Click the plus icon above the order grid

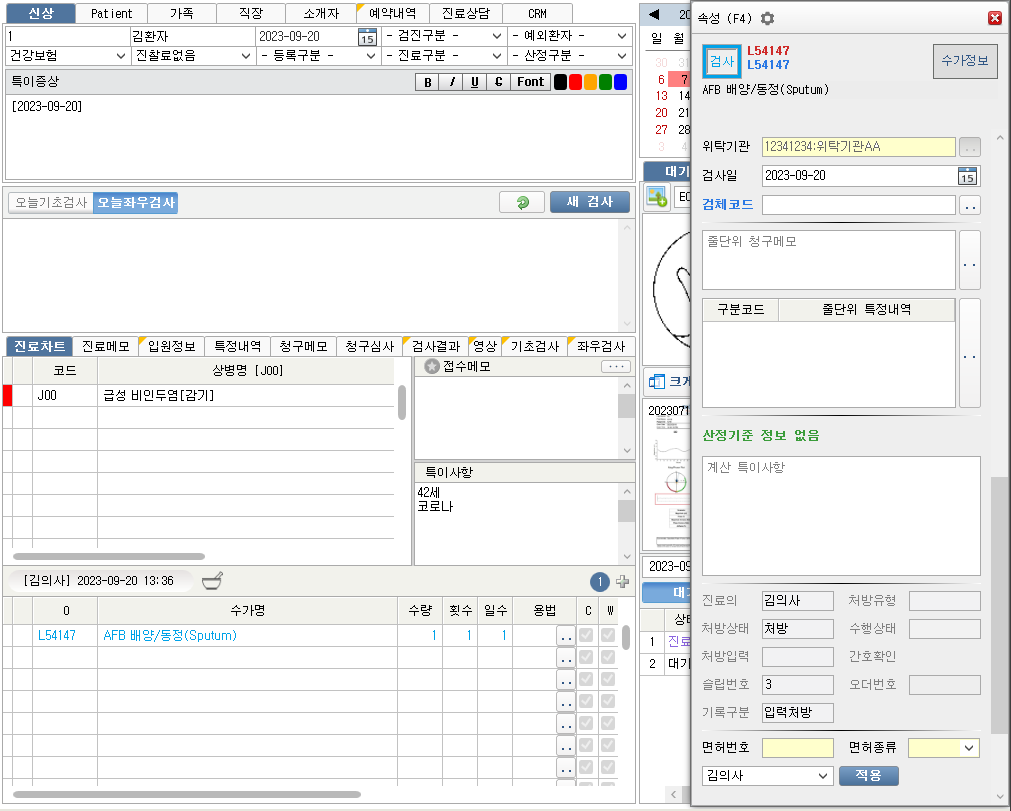[622, 582]
